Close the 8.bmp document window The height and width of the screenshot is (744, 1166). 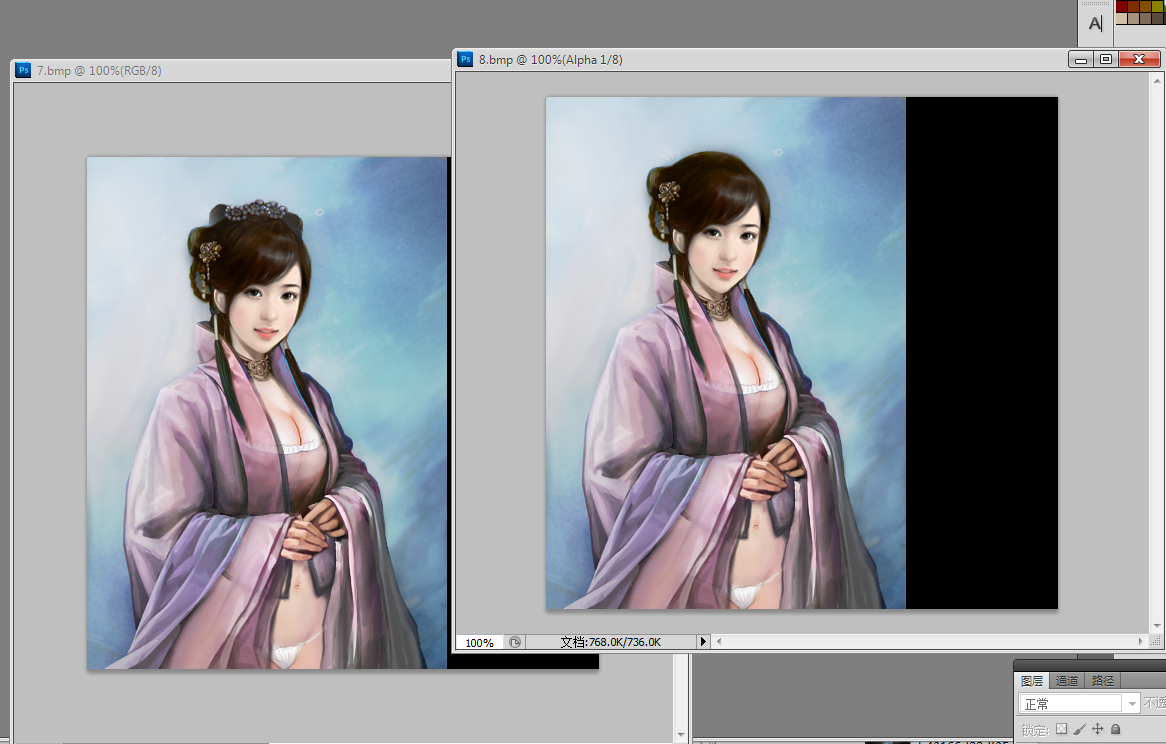pos(1138,59)
